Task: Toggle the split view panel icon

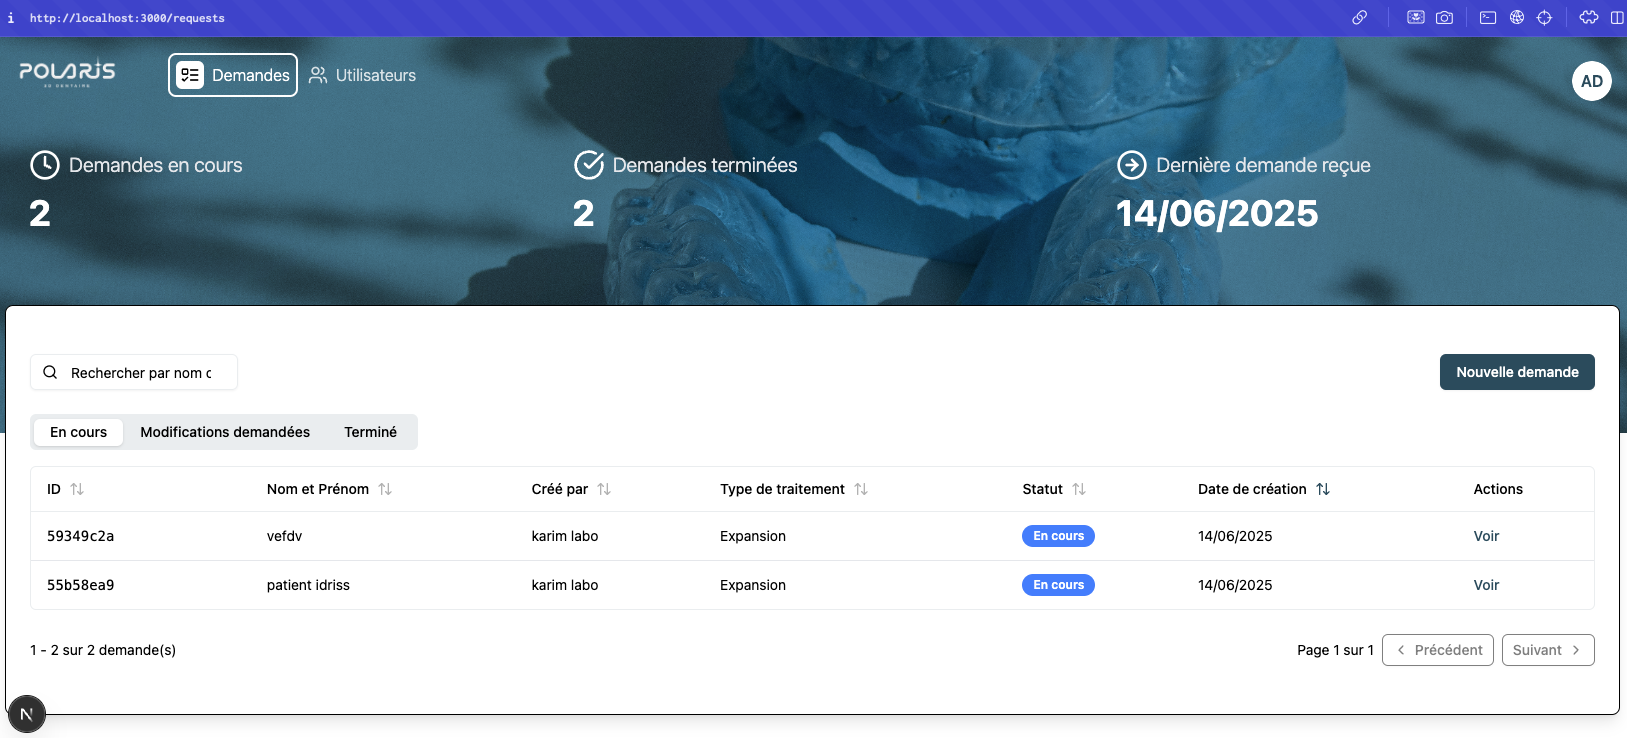Action: (1617, 17)
